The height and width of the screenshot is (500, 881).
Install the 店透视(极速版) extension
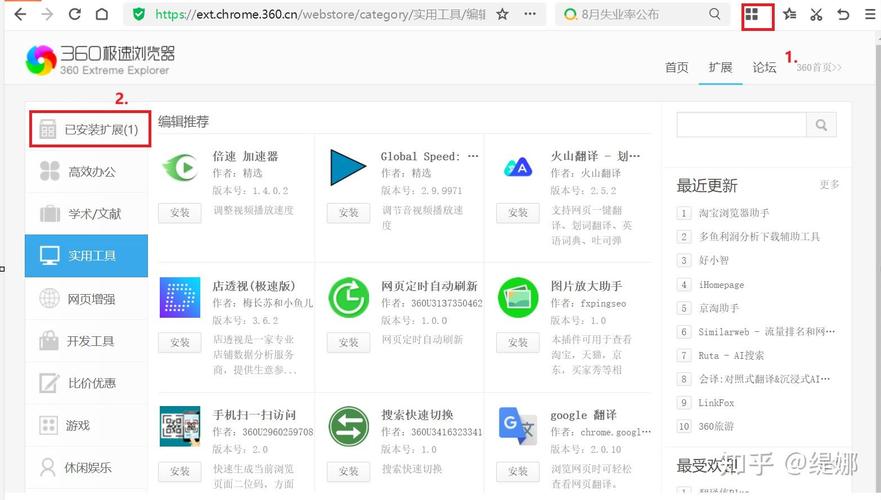click(x=180, y=343)
